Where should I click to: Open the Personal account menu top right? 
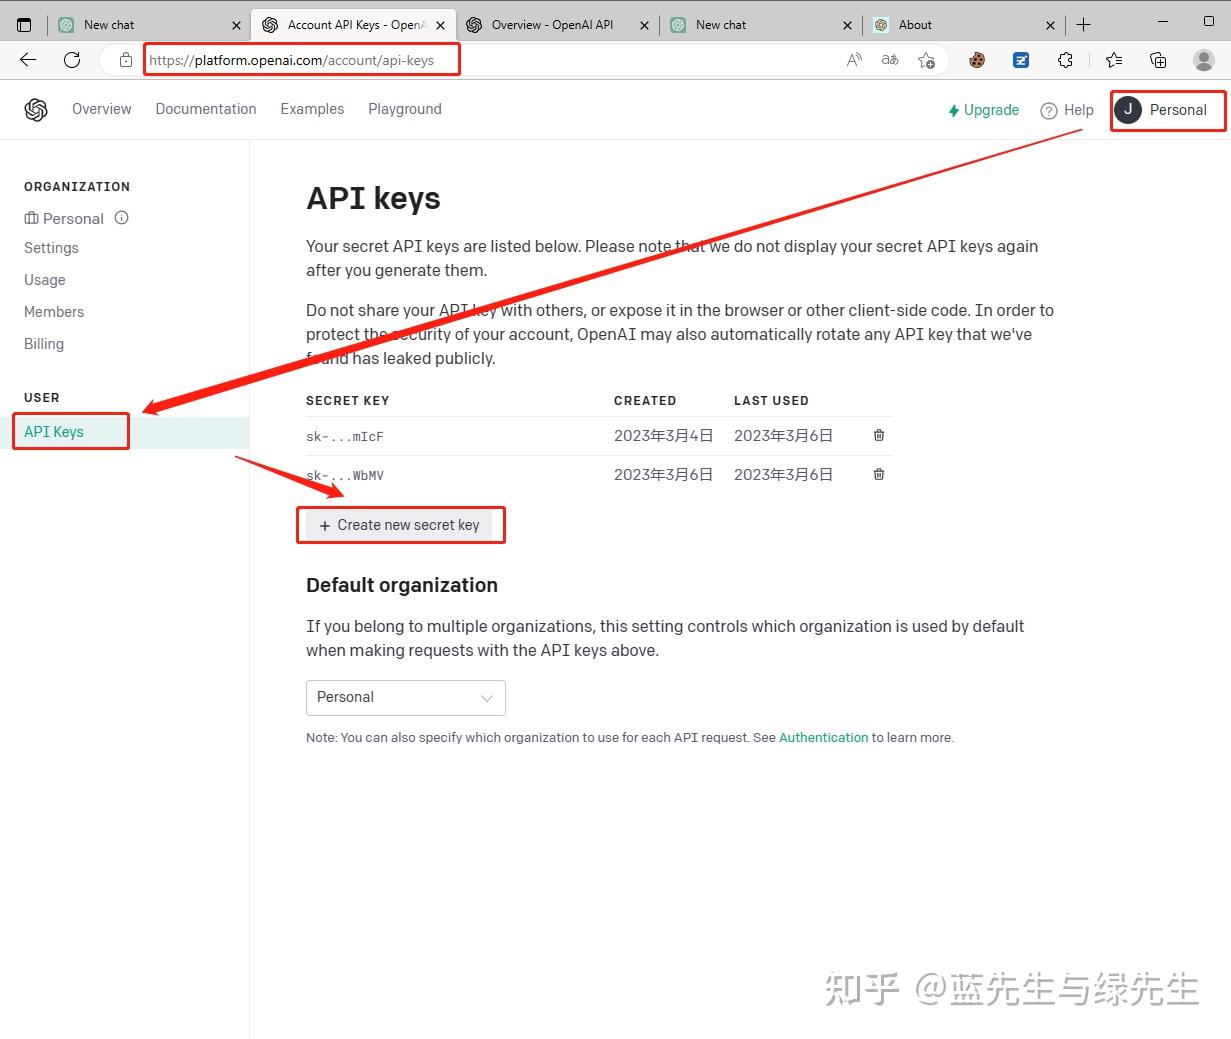[1166, 110]
